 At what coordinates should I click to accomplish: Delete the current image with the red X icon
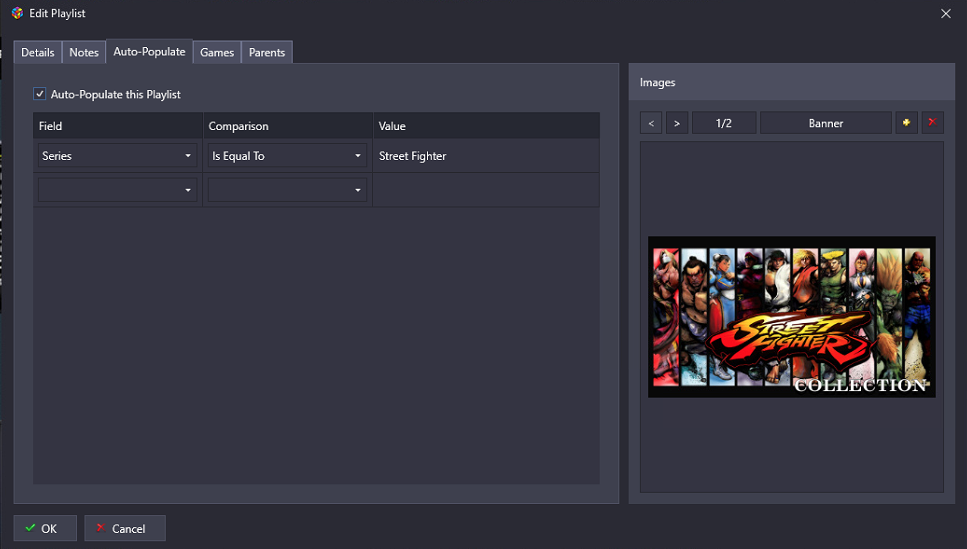[932, 123]
